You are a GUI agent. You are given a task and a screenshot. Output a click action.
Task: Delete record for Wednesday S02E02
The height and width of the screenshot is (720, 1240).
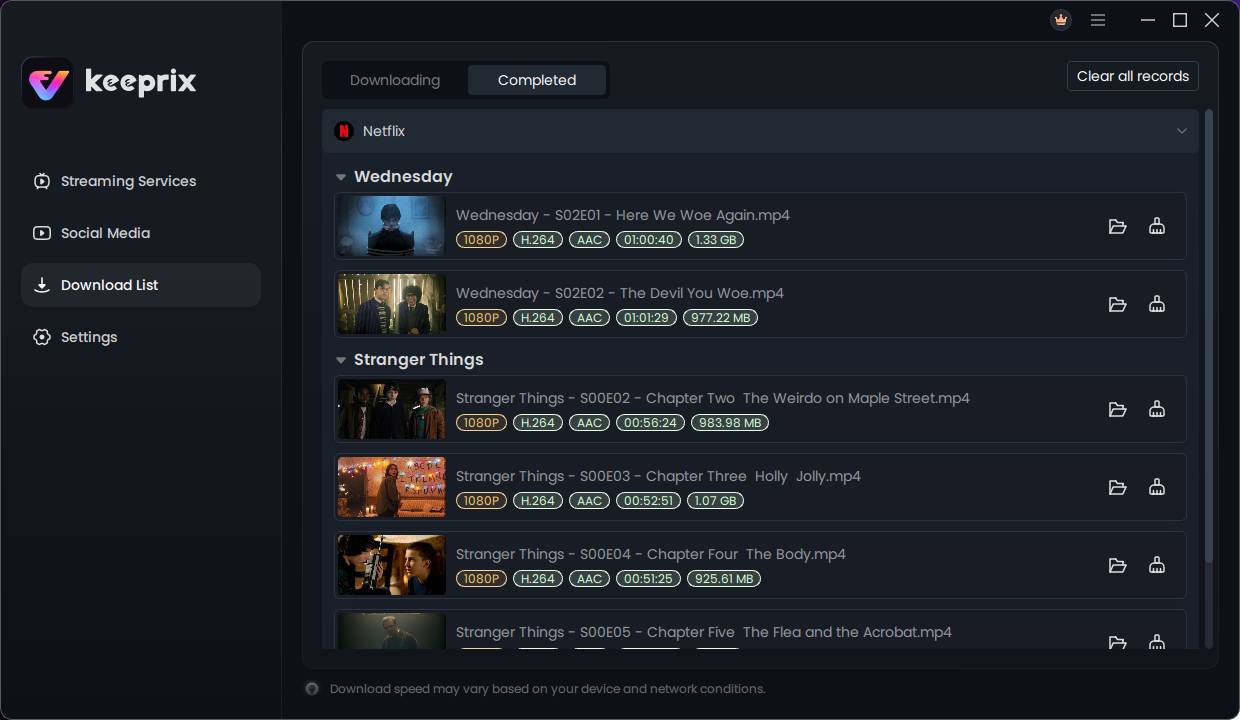(1157, 304)
